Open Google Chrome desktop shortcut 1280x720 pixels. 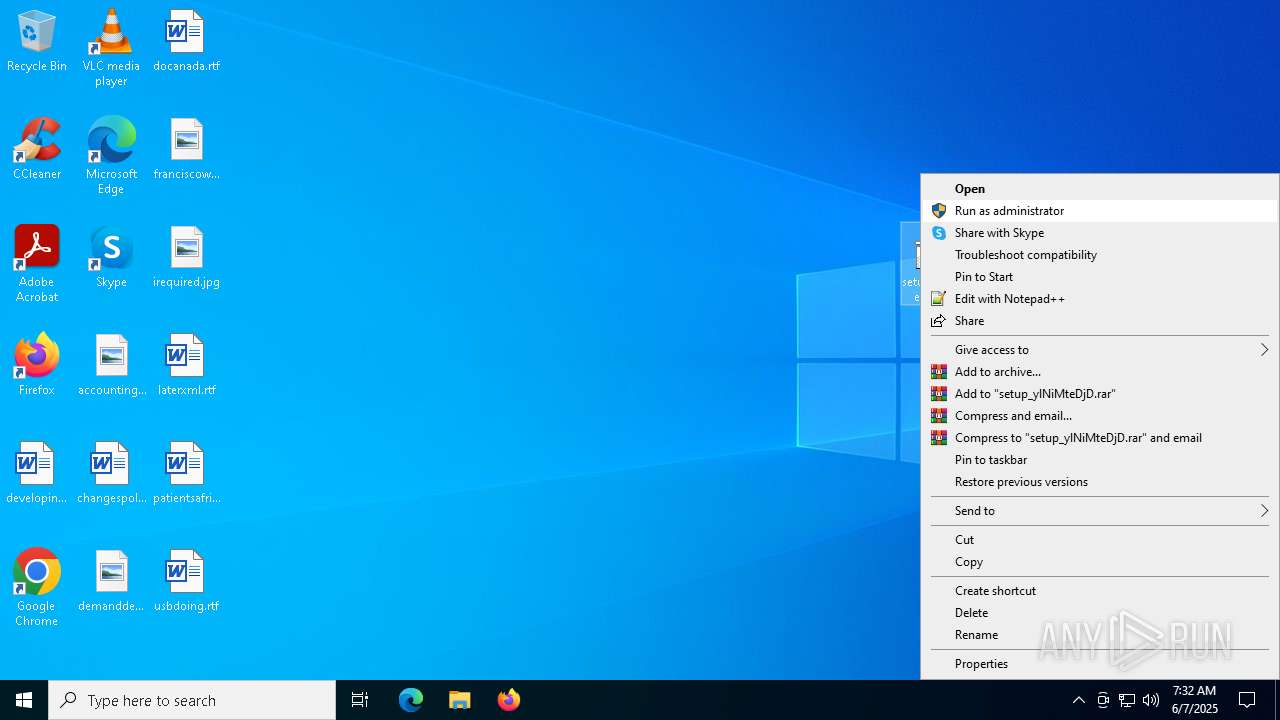[x=37, y=587]
